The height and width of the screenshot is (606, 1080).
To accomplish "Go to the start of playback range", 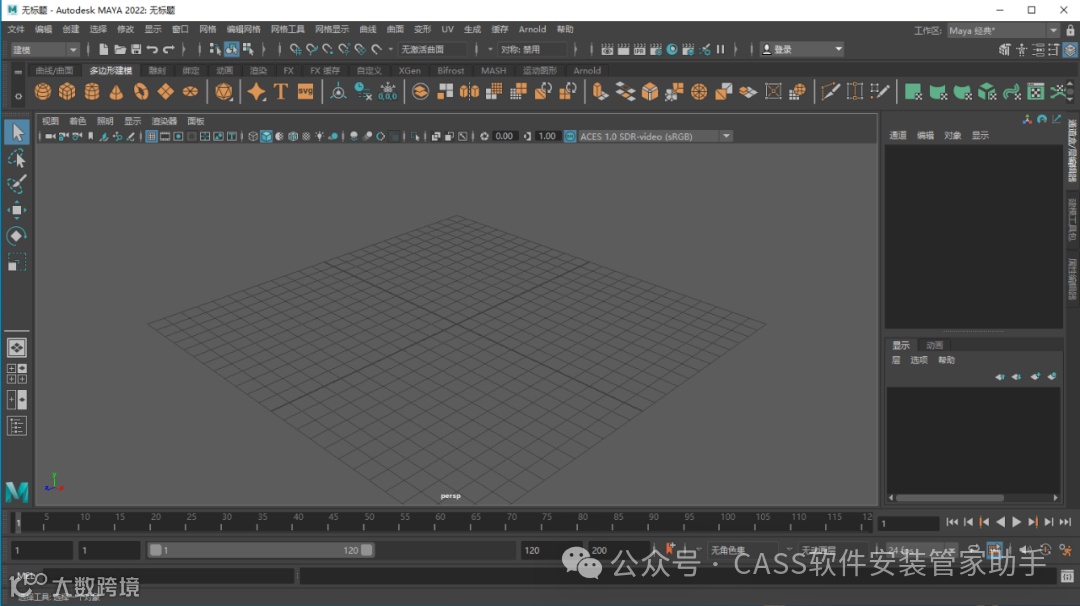I will point(952,523).
